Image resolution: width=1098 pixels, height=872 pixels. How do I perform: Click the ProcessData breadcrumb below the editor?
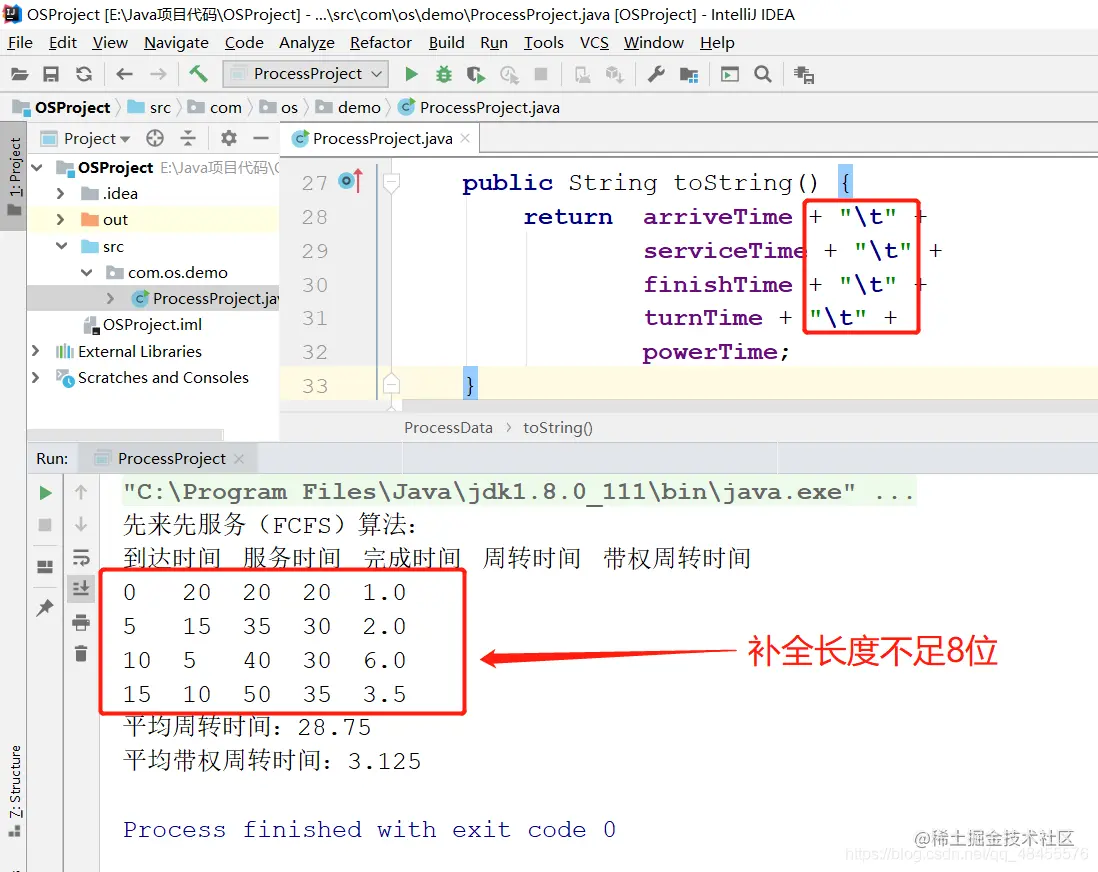click(448, 428)
